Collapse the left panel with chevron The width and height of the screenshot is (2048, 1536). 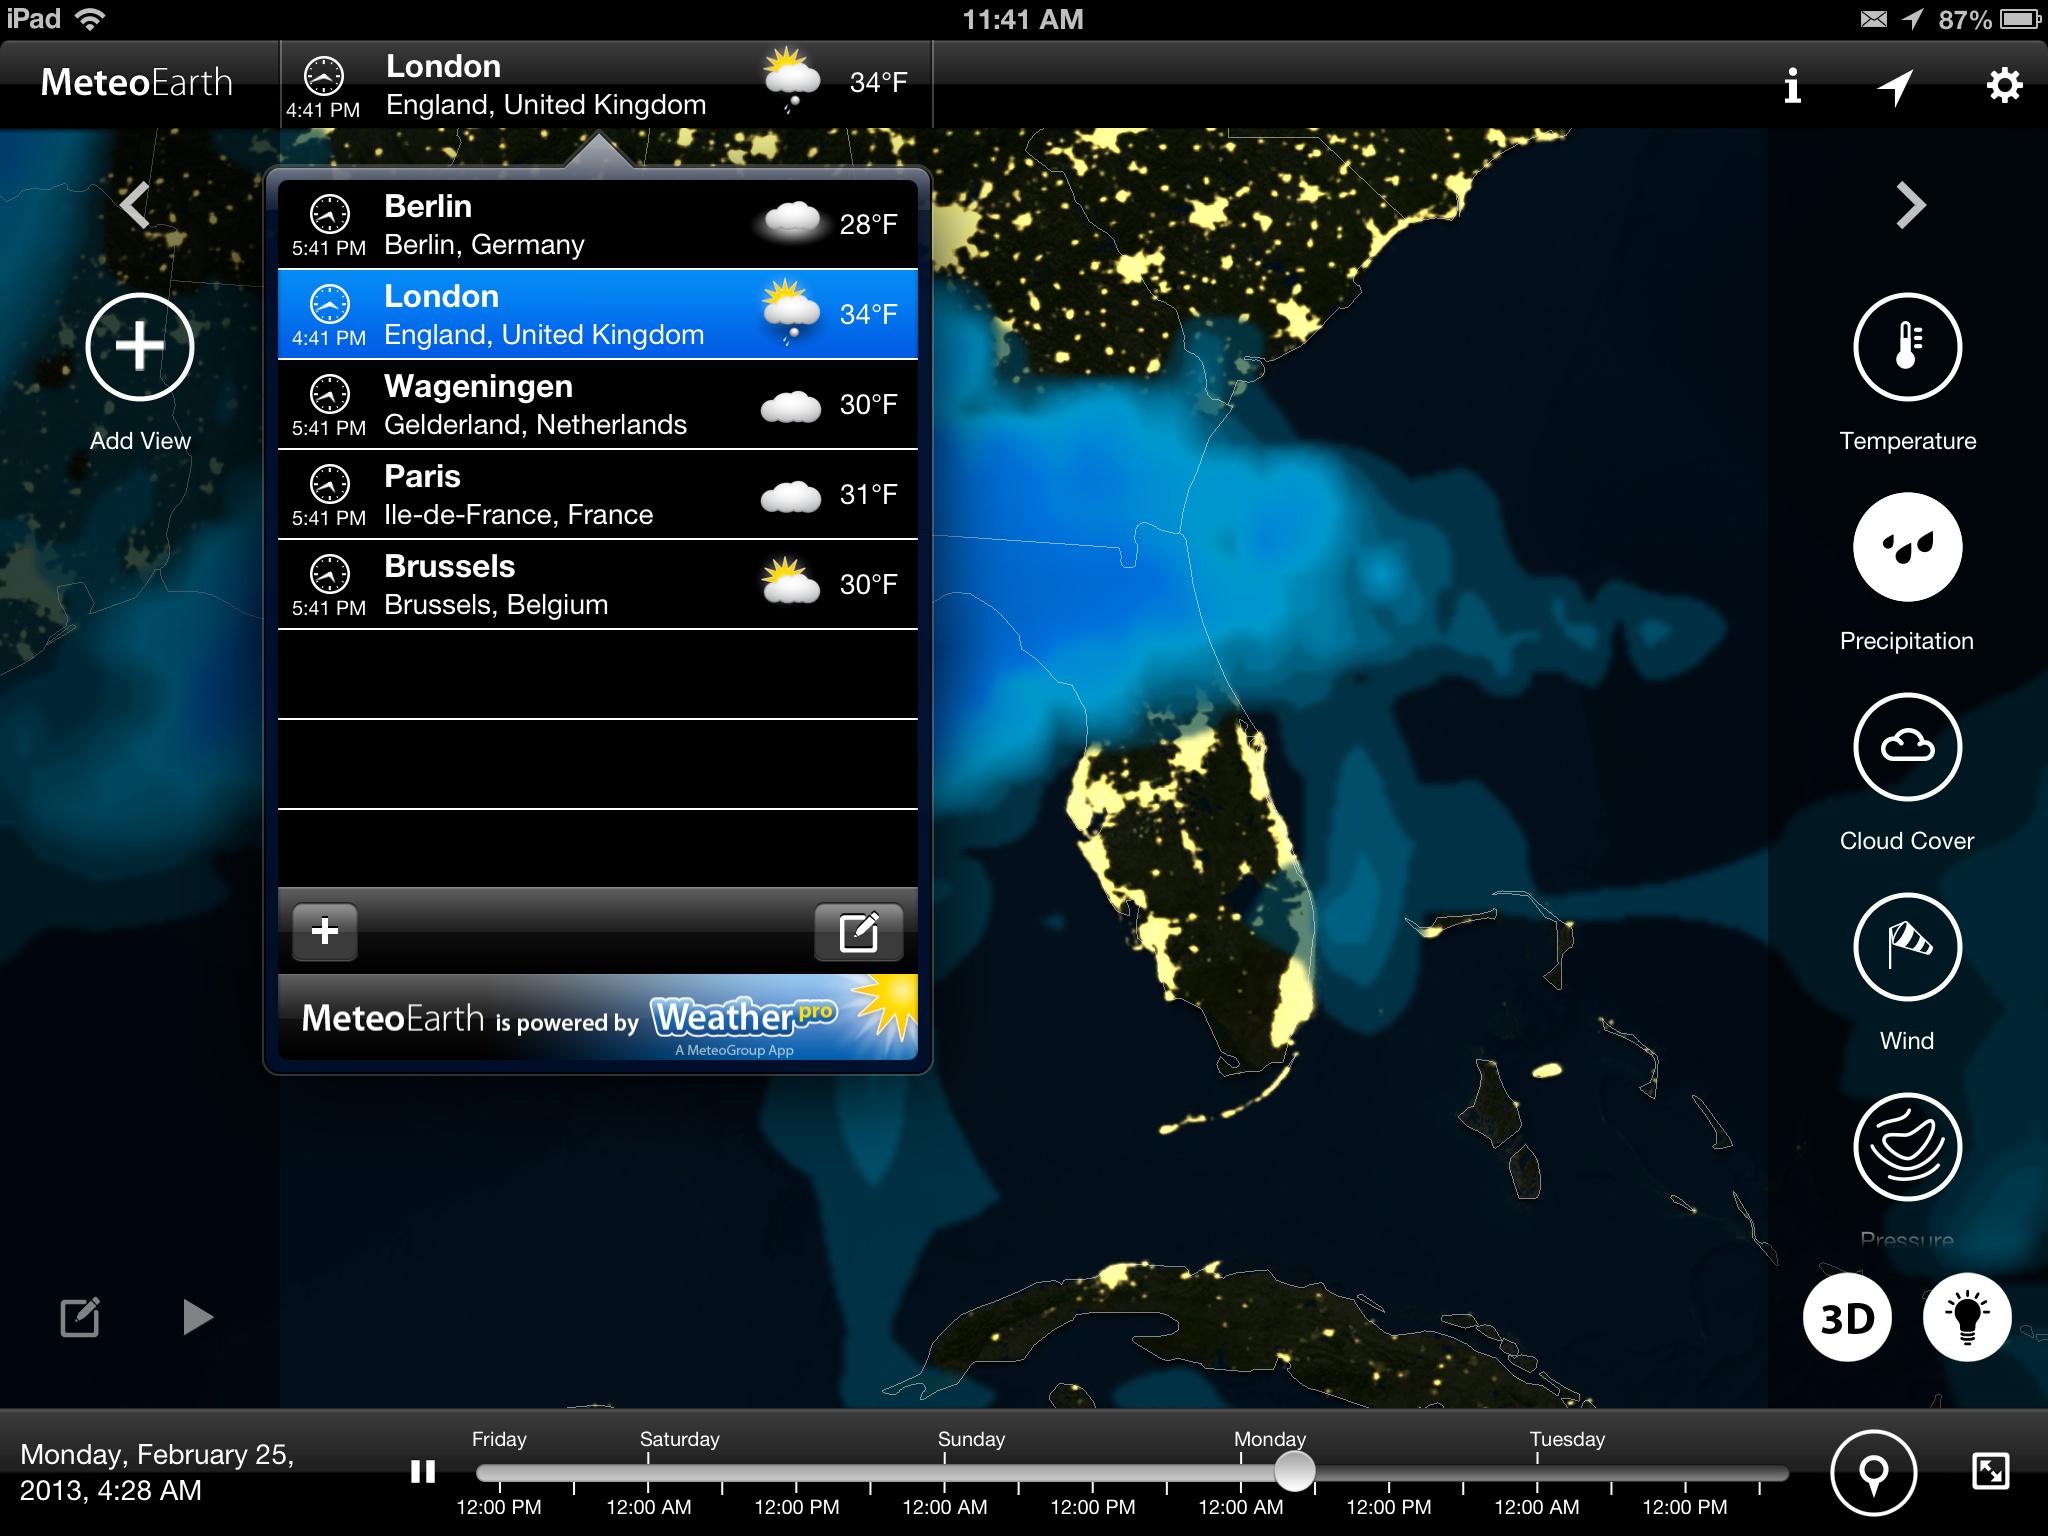pyautogui.click(x=135, y=206)
